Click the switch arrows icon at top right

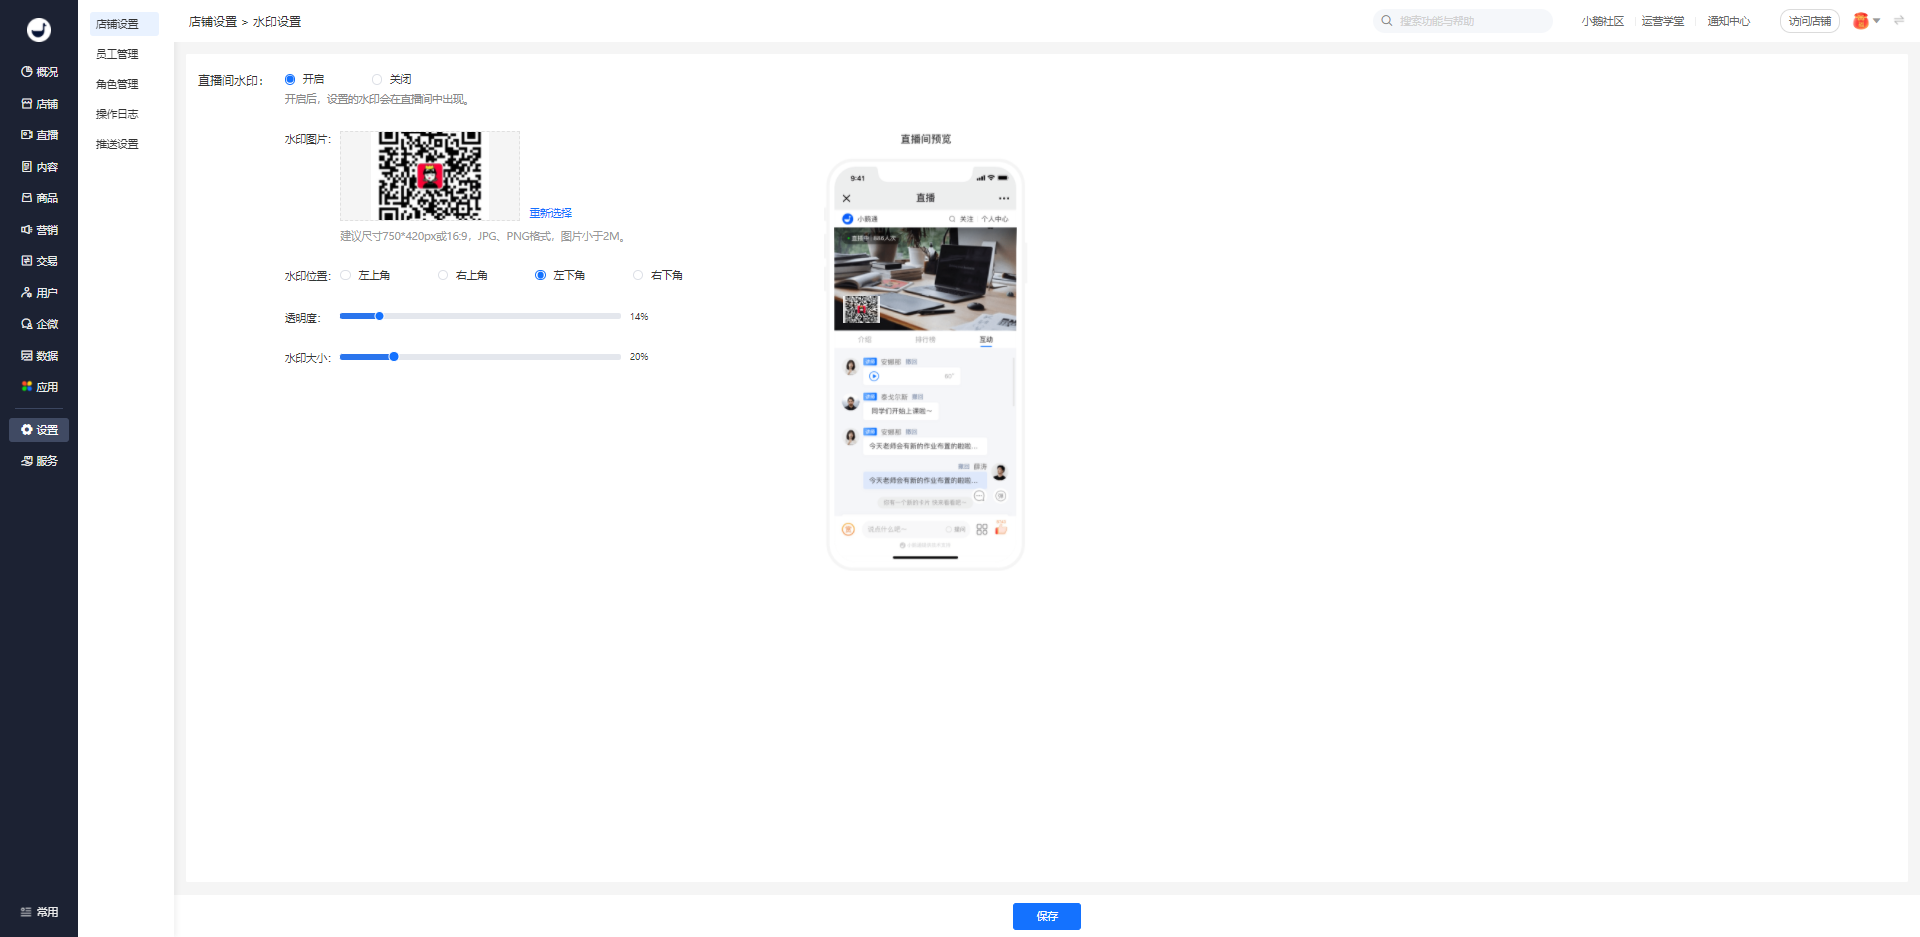1898,21
